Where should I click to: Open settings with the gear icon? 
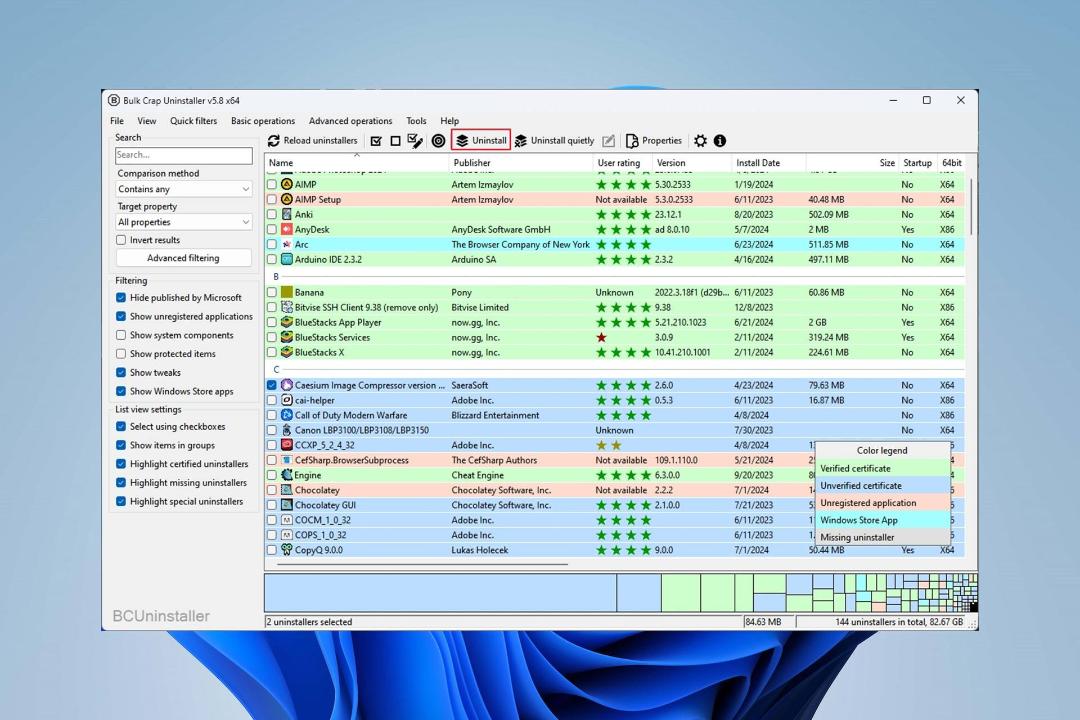pyautogui.click(x=700, y=141)
